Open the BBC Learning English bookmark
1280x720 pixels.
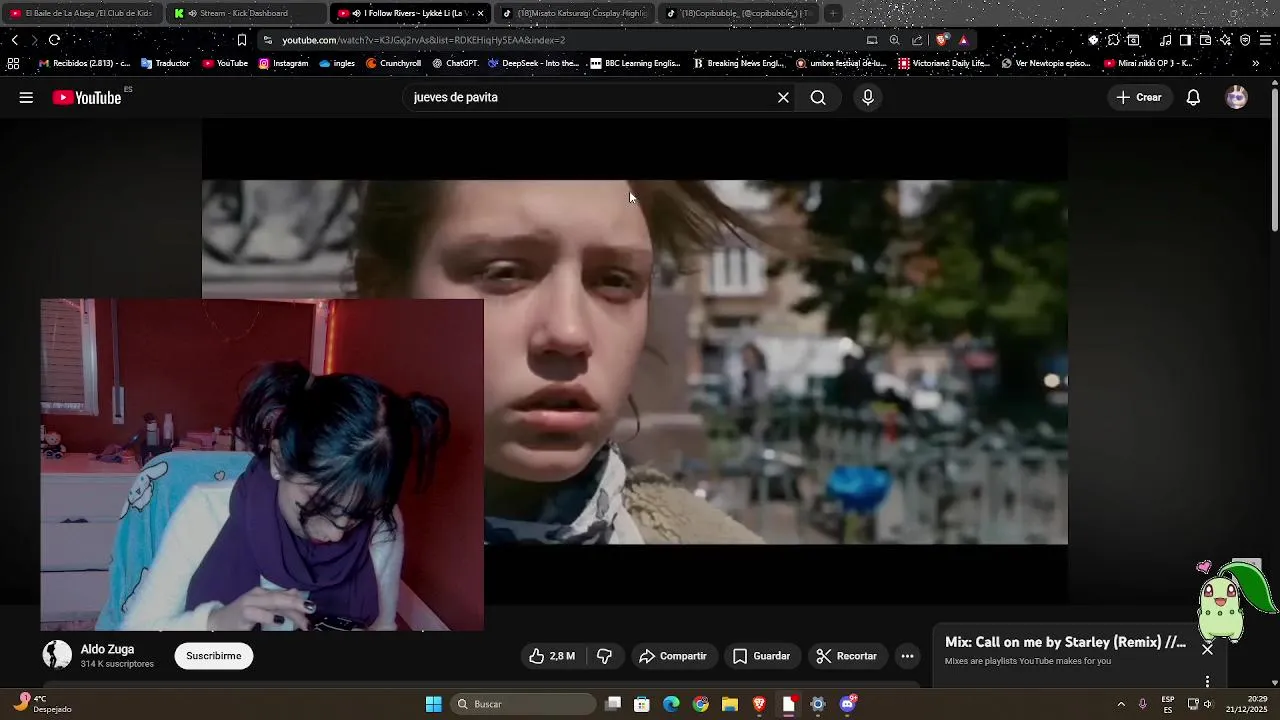(635, 63)
